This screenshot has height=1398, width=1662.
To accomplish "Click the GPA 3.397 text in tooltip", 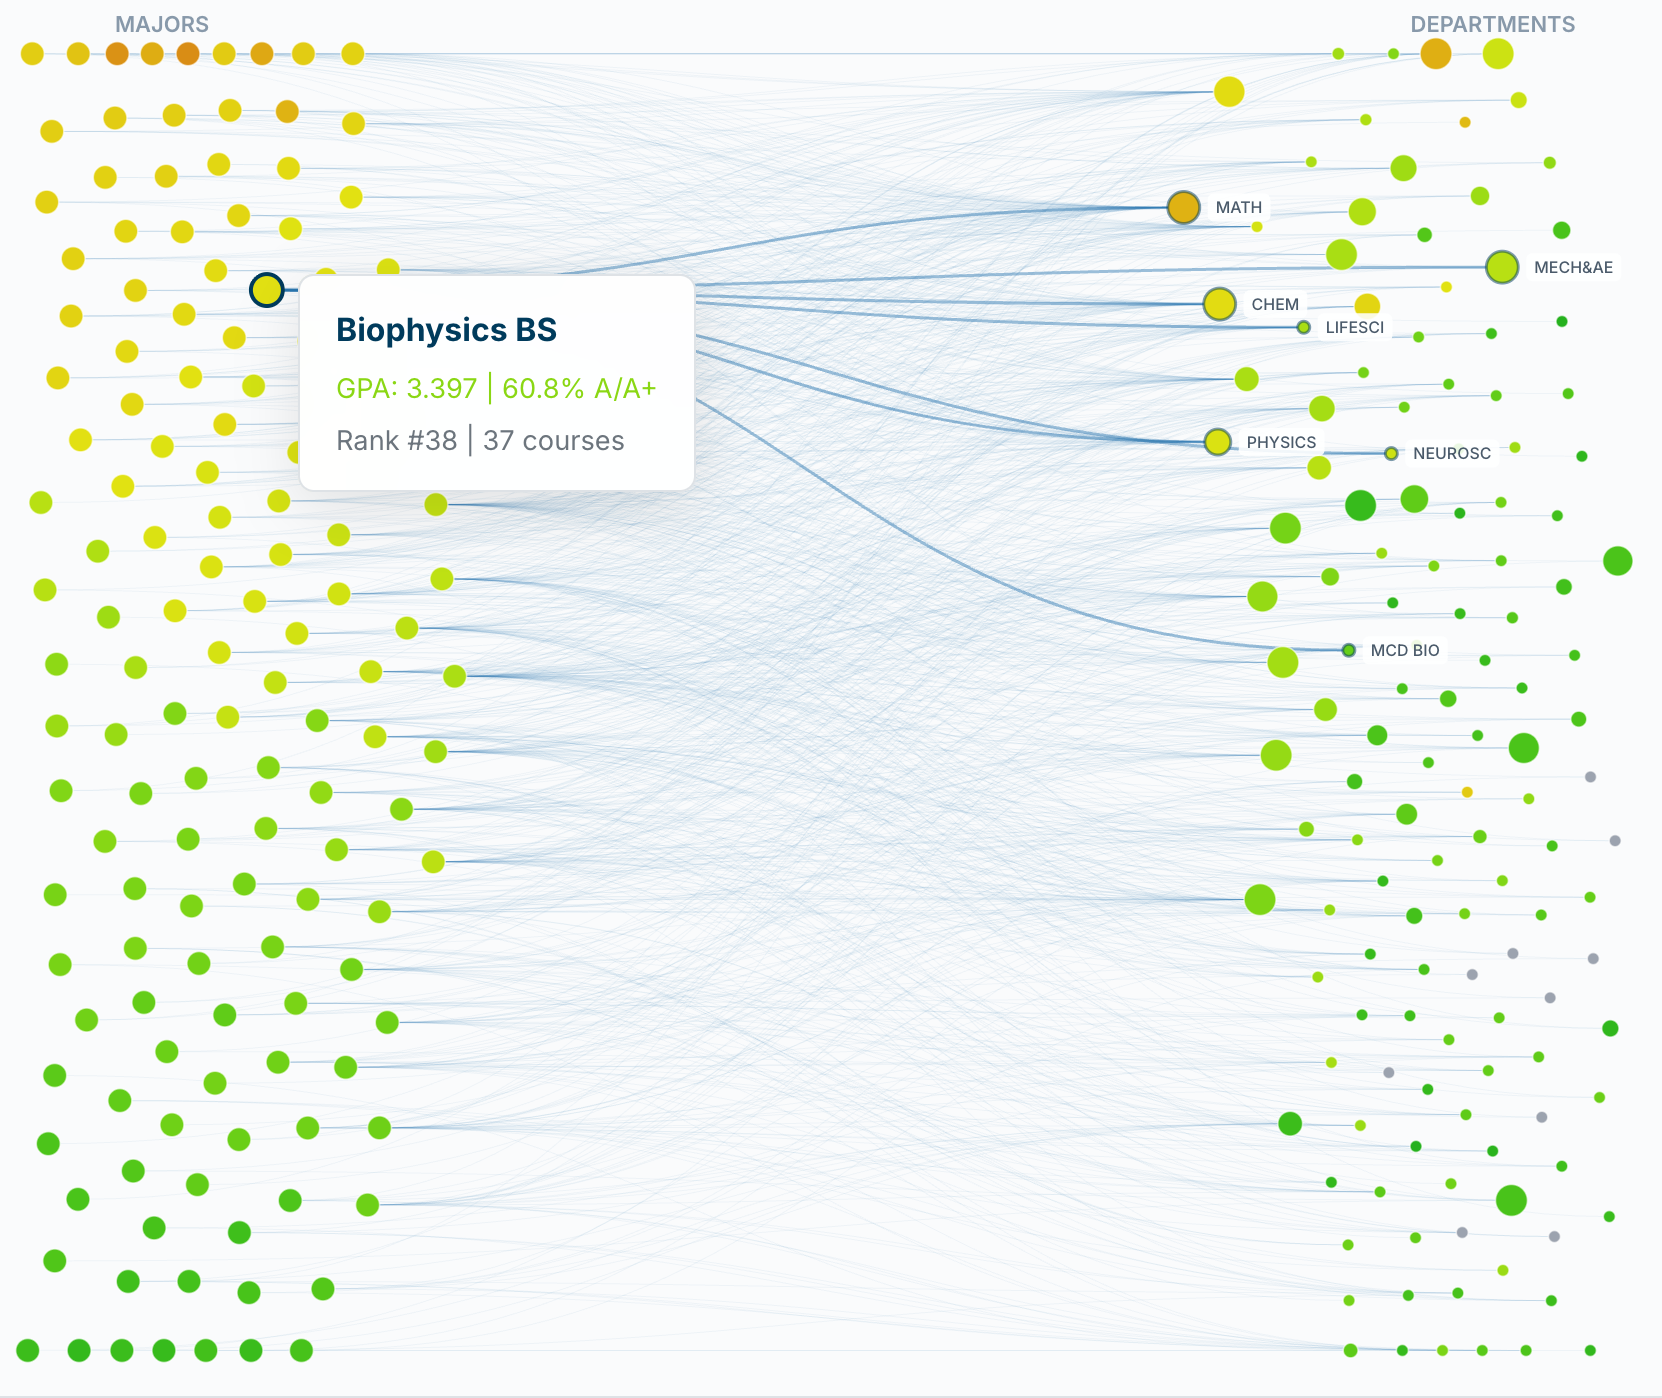I will click(x=406, y=388).
